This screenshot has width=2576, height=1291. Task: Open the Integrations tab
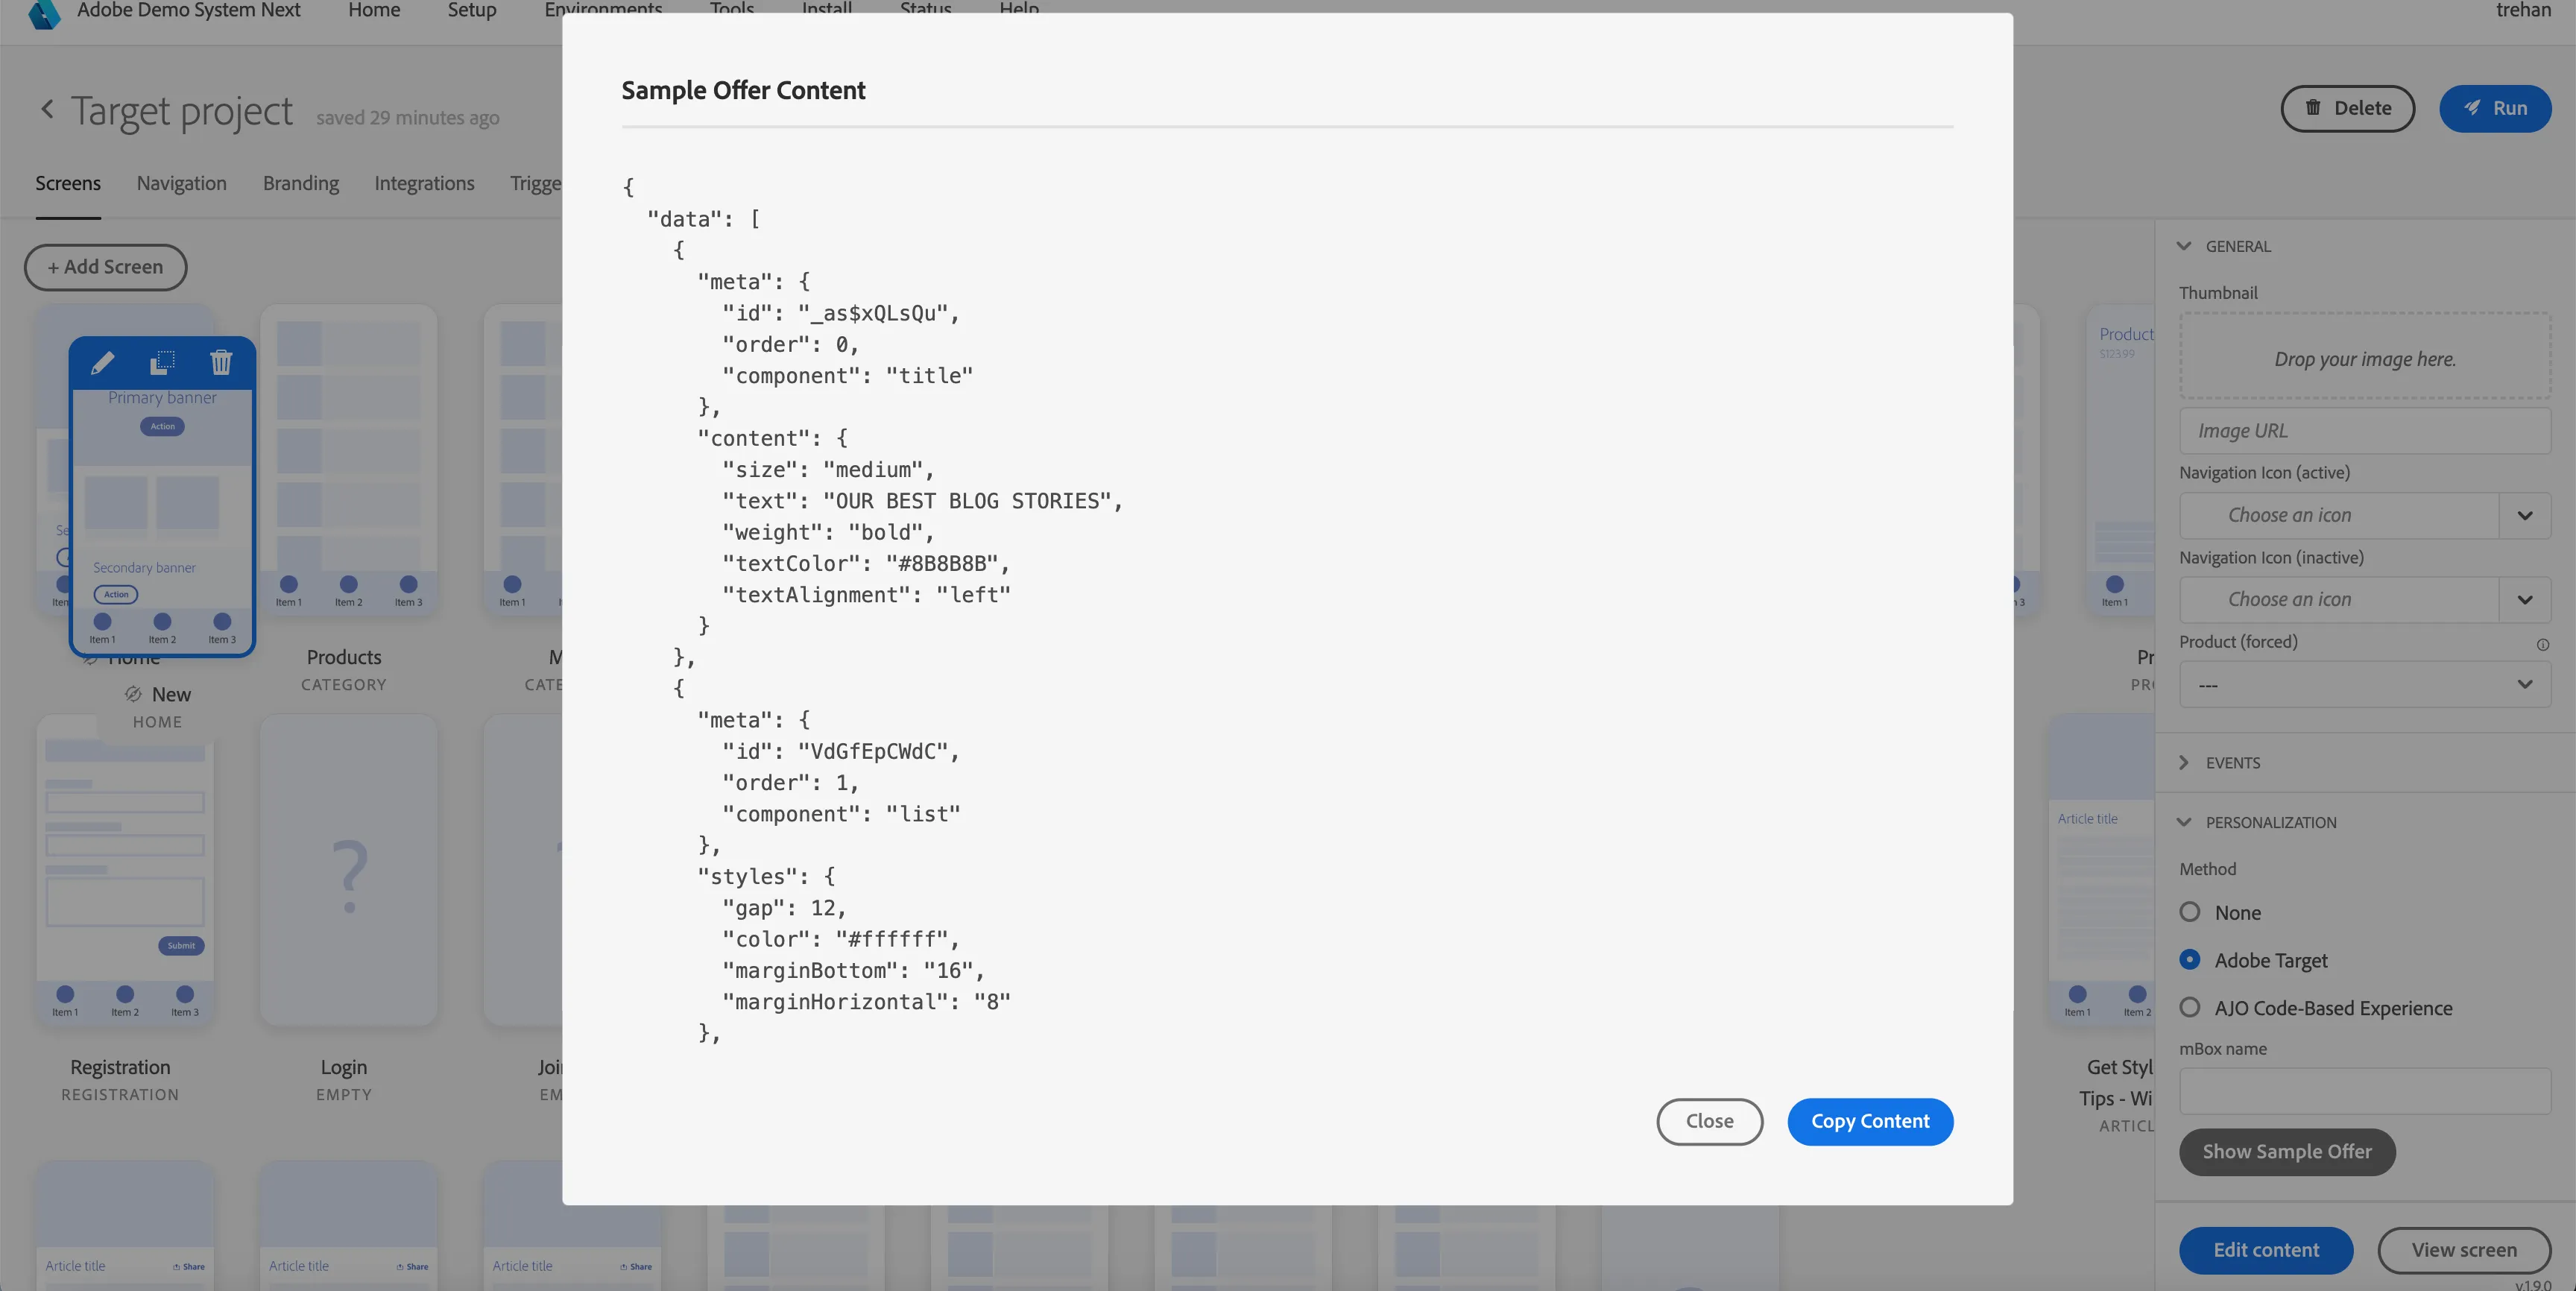[424, 183]
